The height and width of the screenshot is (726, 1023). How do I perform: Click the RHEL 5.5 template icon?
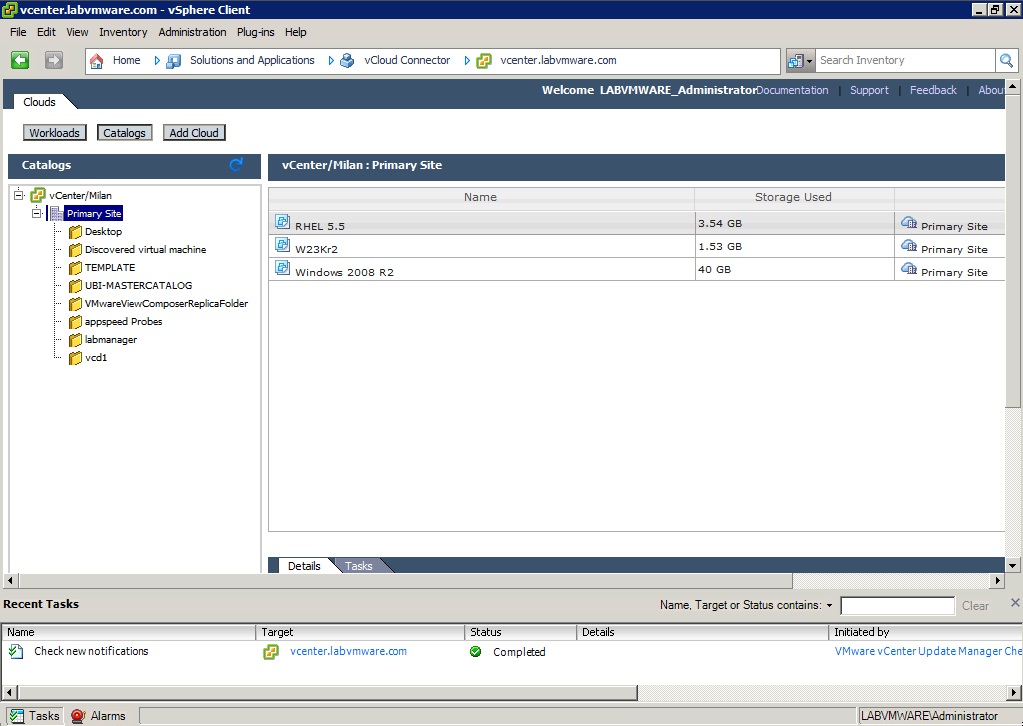tap(282, 222)
